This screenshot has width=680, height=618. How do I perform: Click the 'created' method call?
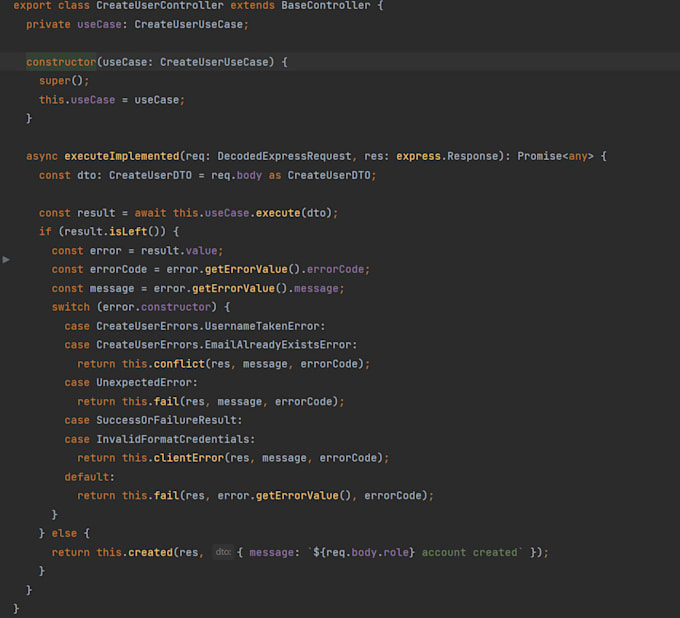(150, 553)
